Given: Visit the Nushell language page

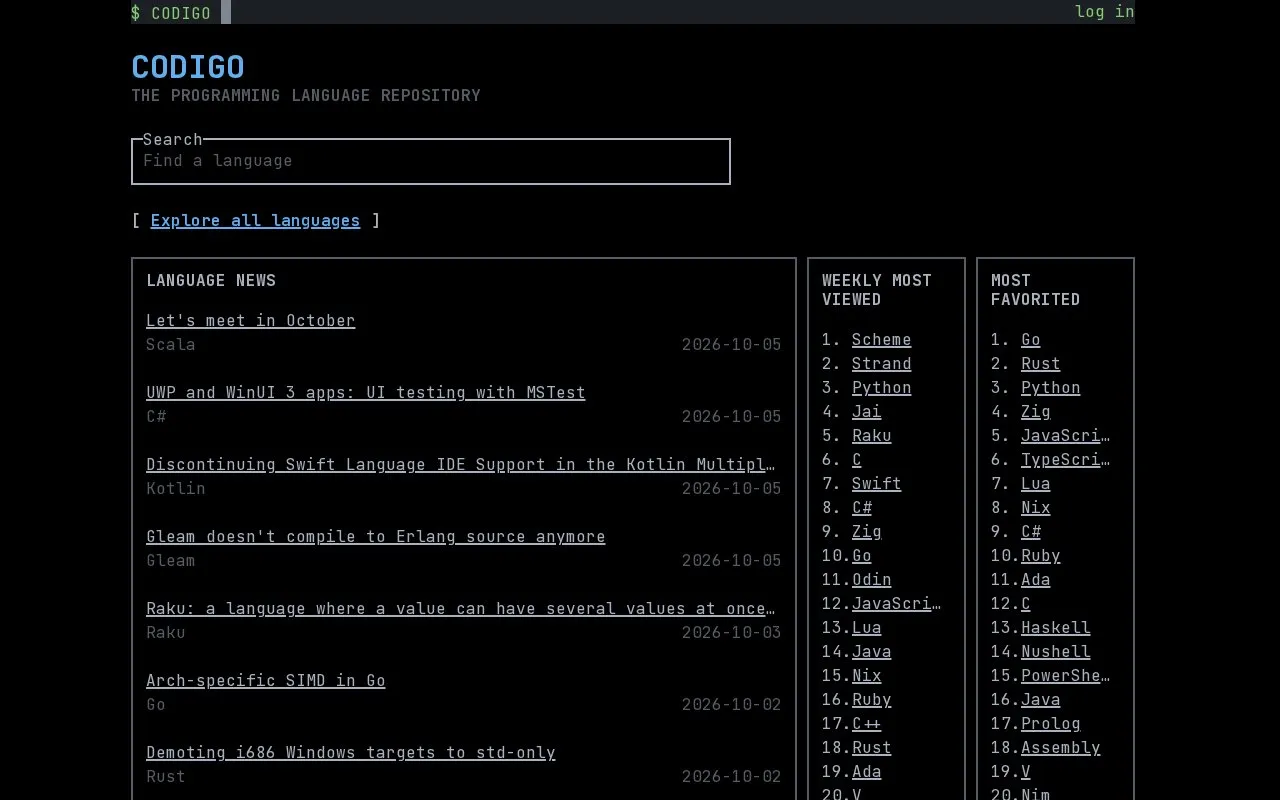Looking at the screenshot, I should pyautogui.click(x=1055, y=652).
